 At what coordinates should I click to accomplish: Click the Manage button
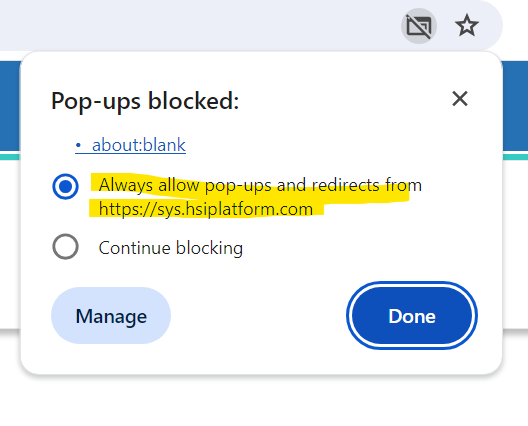(x=111, y=316)
